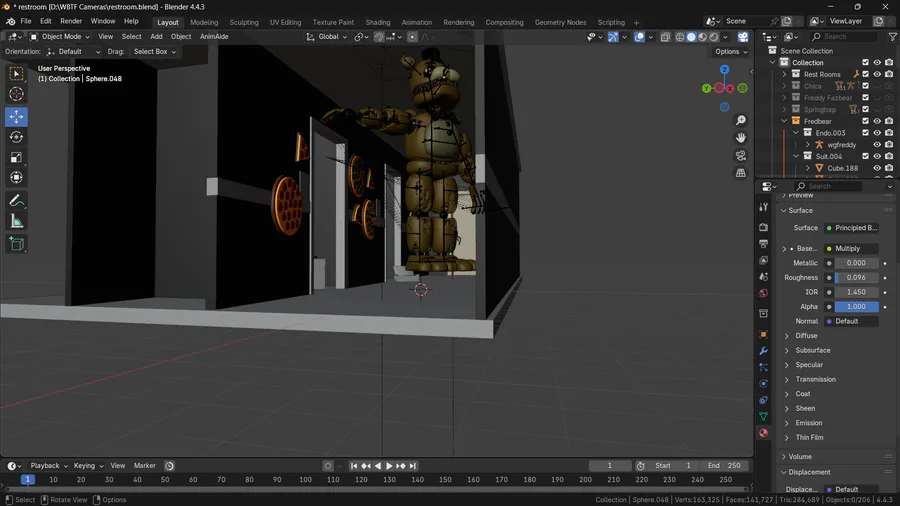Image resolution: width=900 pixels, height=506 pixels.
Task: Switch to solid viewport shading
Action: pos(691,37)
